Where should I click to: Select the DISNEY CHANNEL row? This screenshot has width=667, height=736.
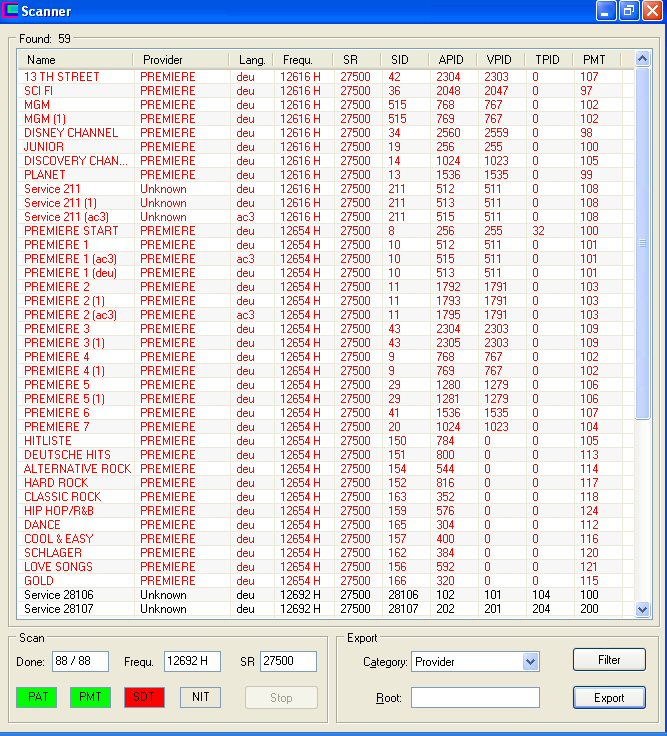(326, 133)
